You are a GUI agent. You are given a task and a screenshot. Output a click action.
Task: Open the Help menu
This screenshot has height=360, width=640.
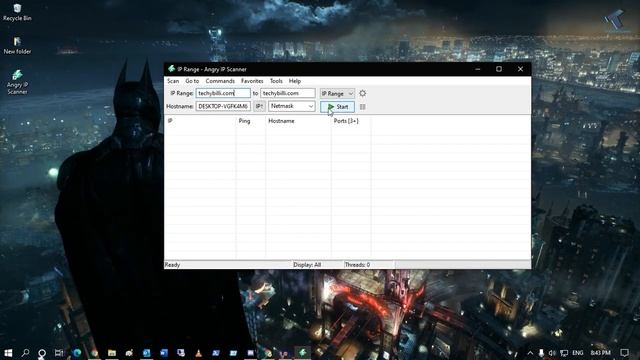pos(295,81)
